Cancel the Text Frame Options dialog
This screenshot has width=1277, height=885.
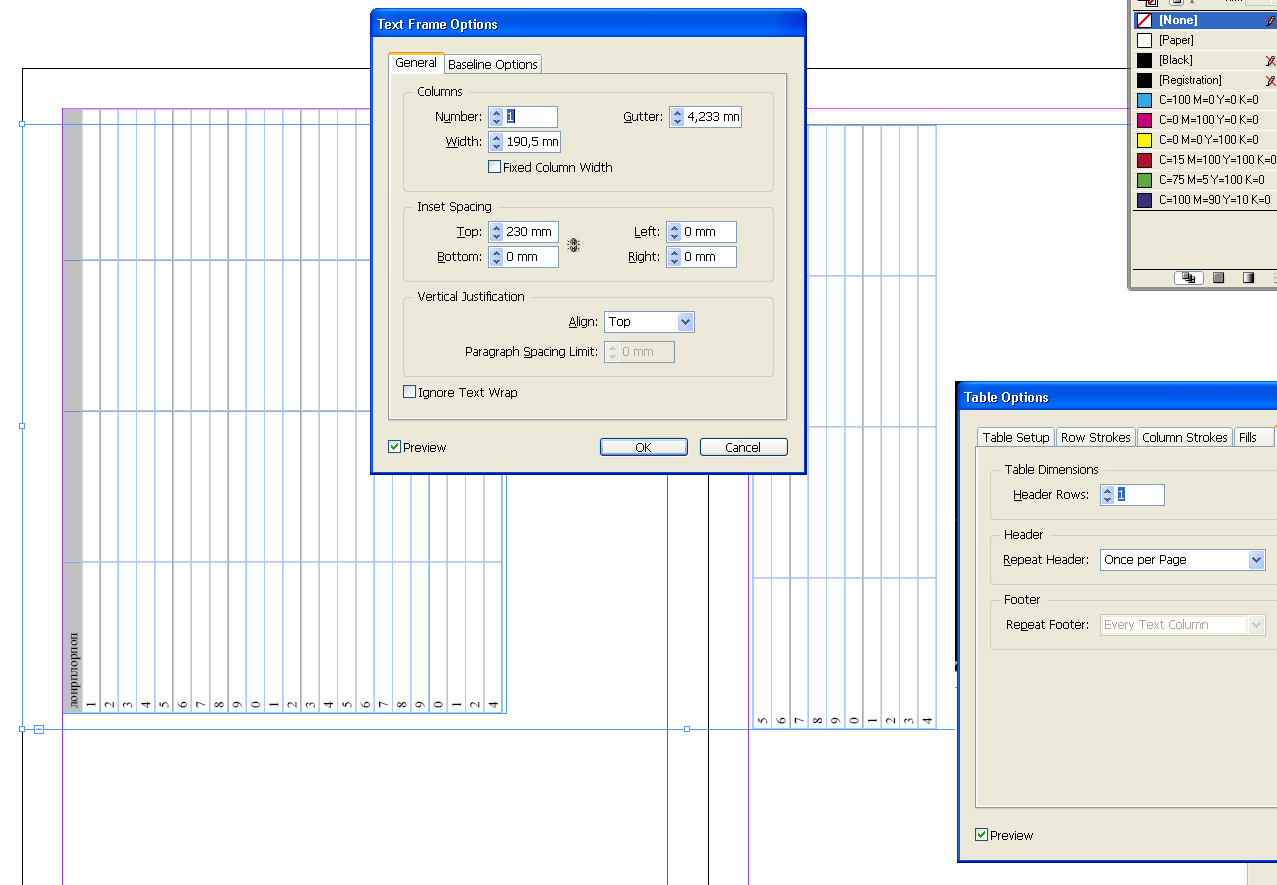click(743, 447)
